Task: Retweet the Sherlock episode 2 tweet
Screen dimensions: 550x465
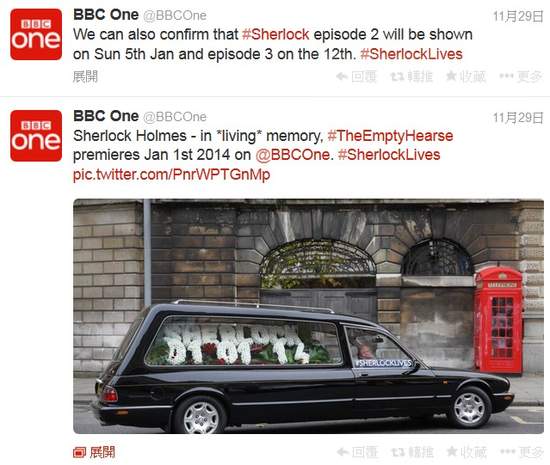Action: pos(411,76)
